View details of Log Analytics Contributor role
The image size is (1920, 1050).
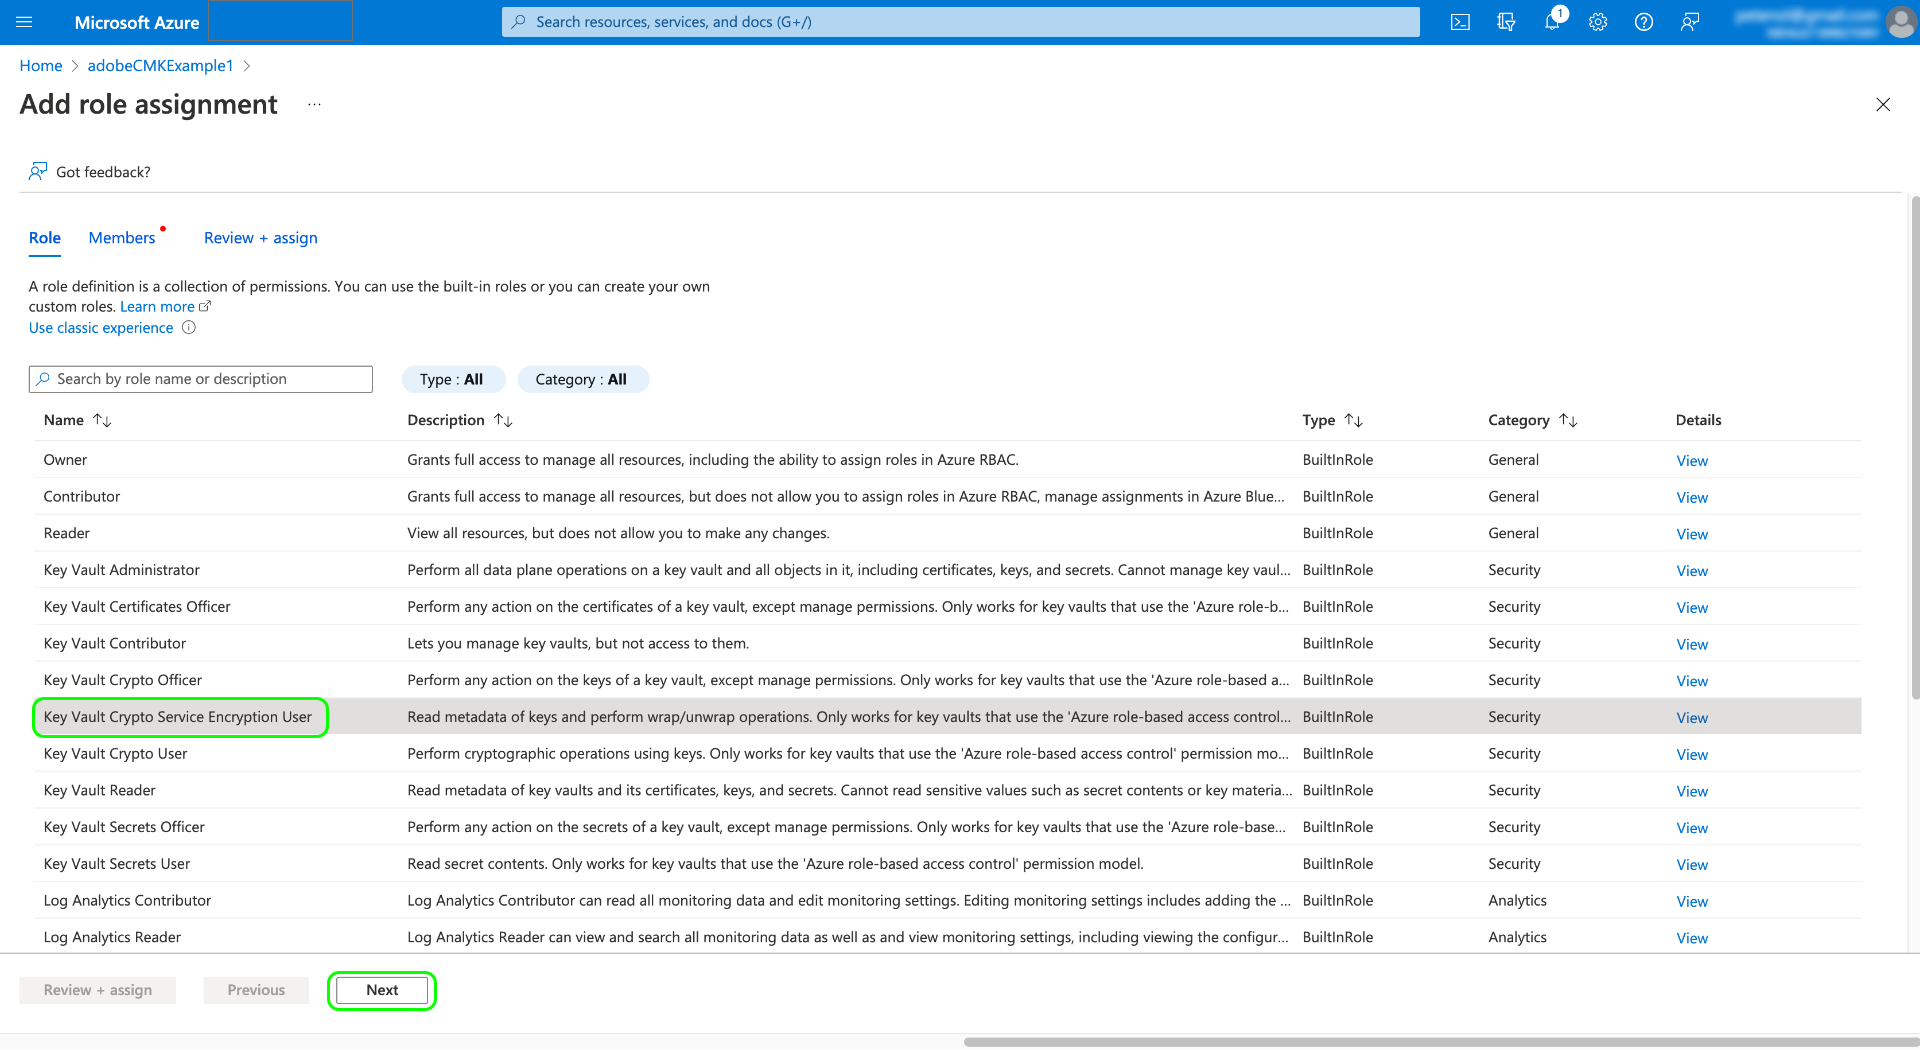(x=1692, y=902)
